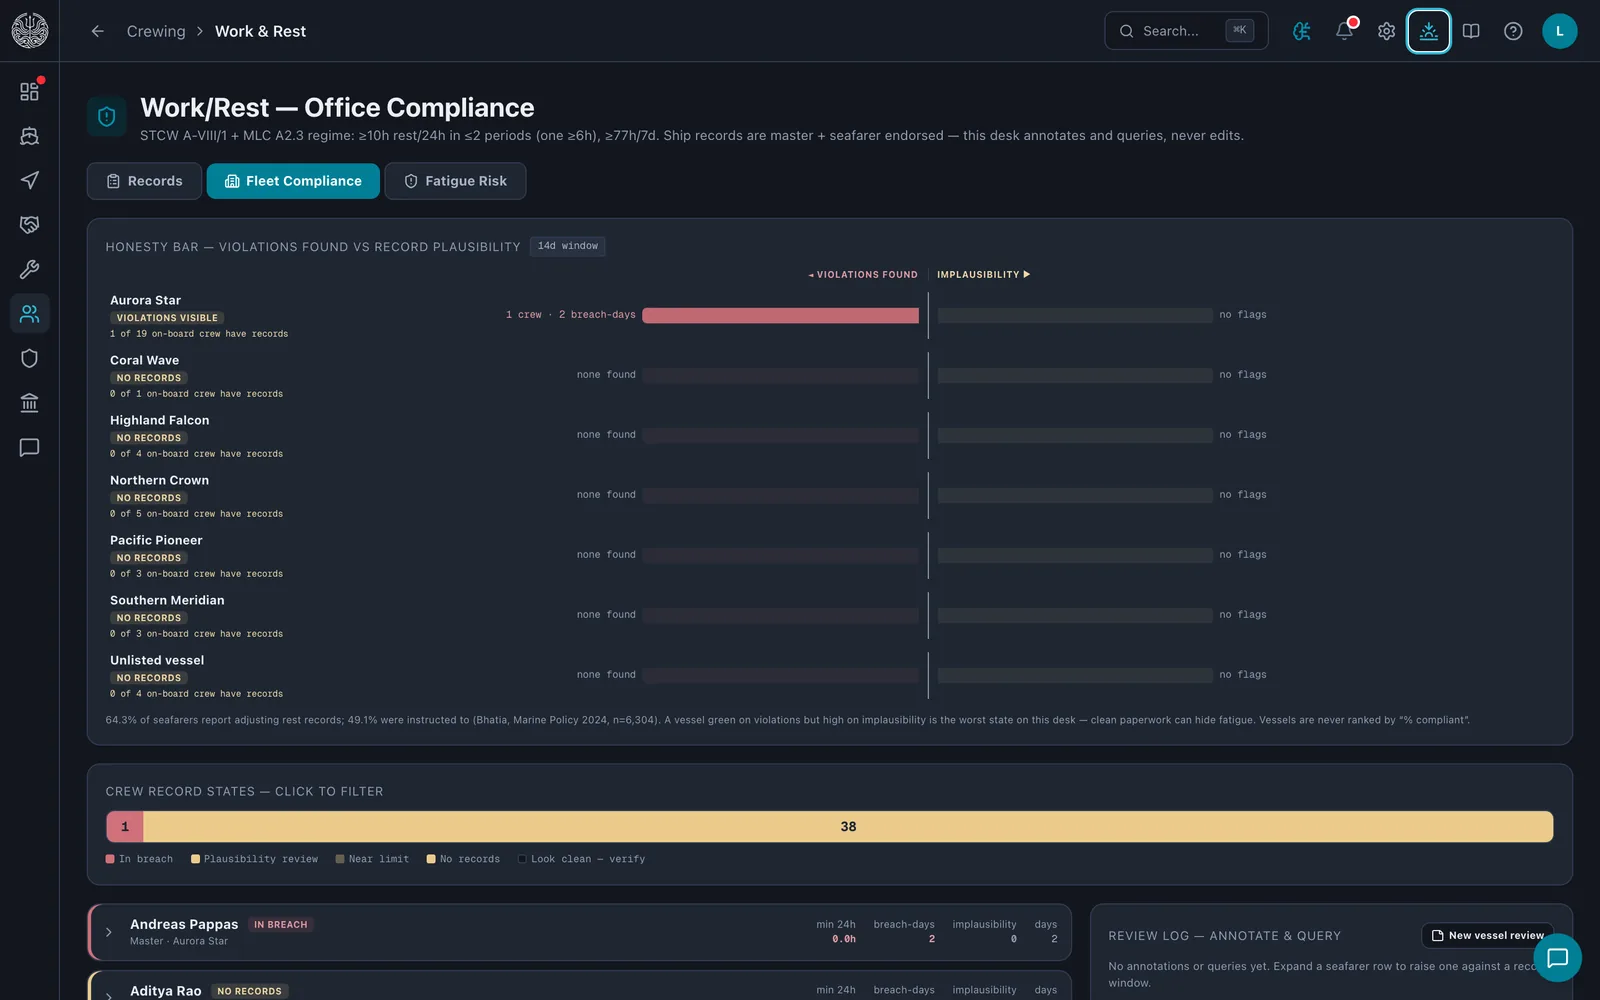Select Pacific Pioneer vessel name
This screenshot has width=1600, height=1000.
(x=156, y=540)
